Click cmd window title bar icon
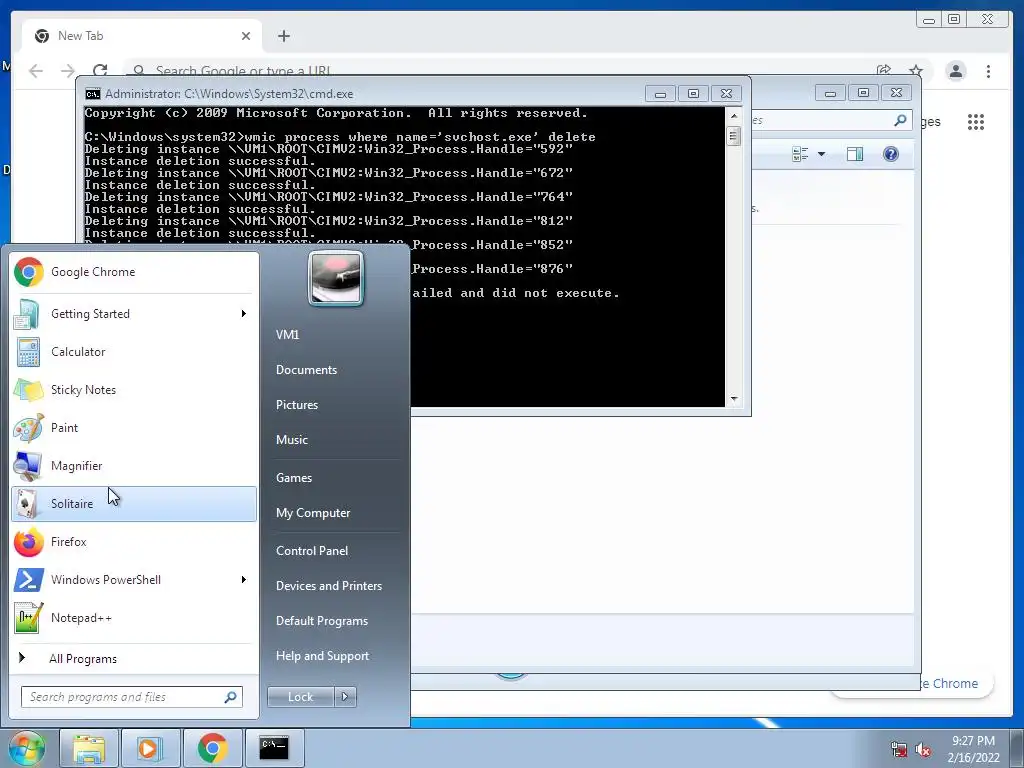Screen dimensions: 1024x768 click(93, 94)
